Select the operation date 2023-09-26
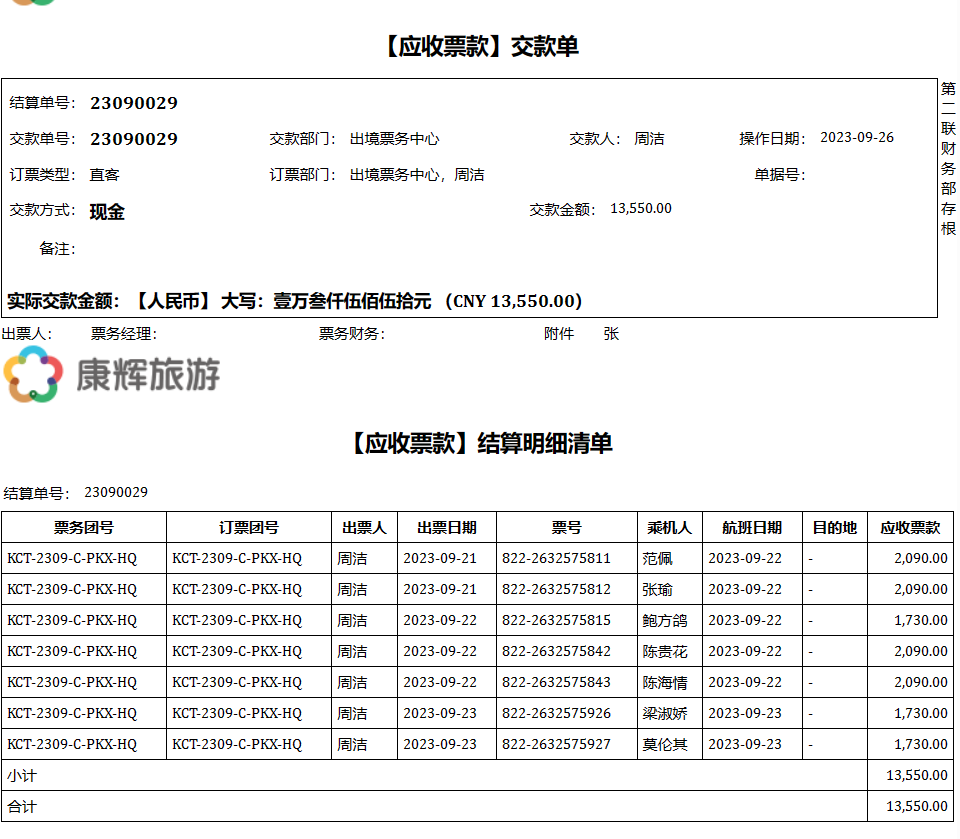The width and height of the screenshot is (960, 839). pos(856,138)
